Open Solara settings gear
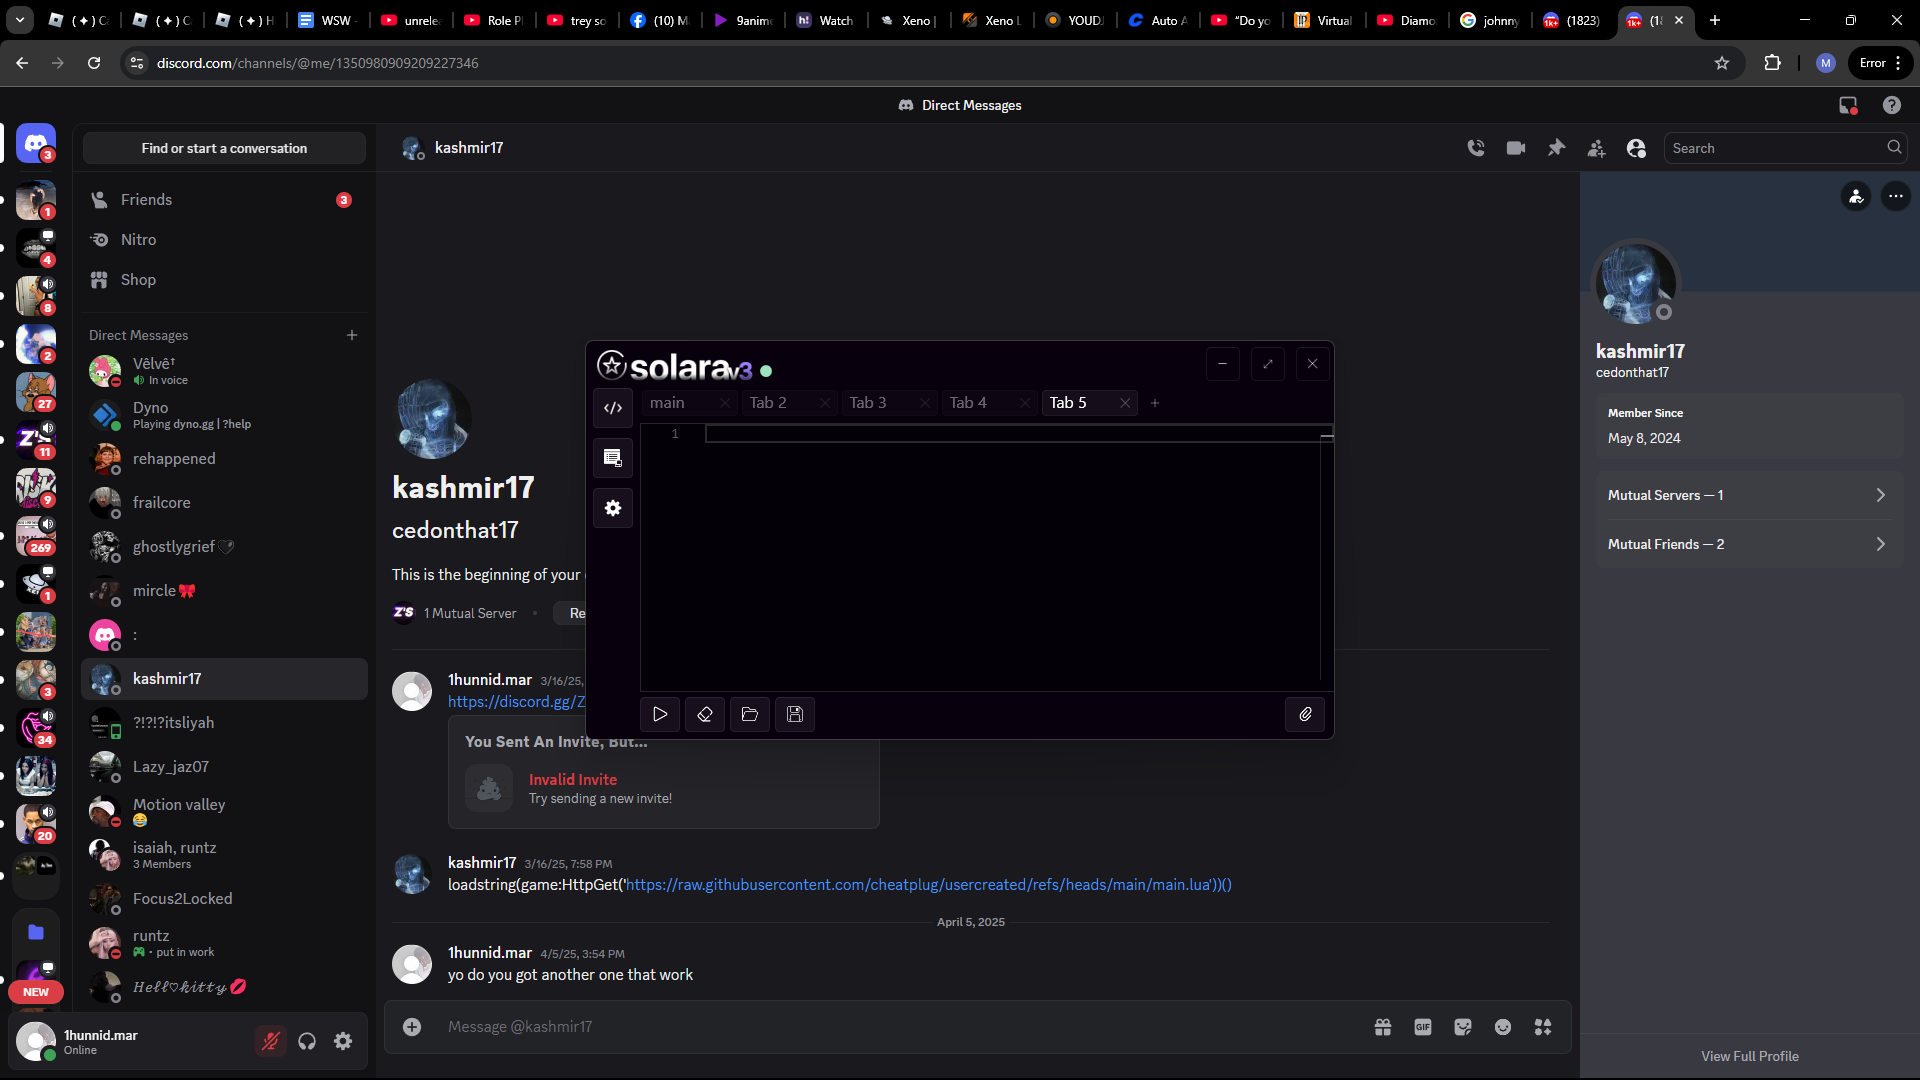The width and height of the screenshot is (1920, 1080). (x=613, y=508)
